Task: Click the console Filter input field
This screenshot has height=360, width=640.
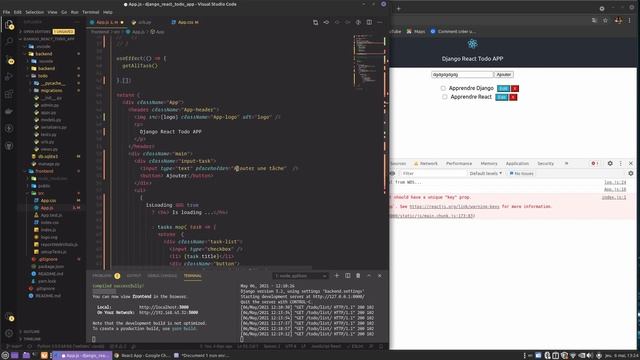Action: [433, 173]
